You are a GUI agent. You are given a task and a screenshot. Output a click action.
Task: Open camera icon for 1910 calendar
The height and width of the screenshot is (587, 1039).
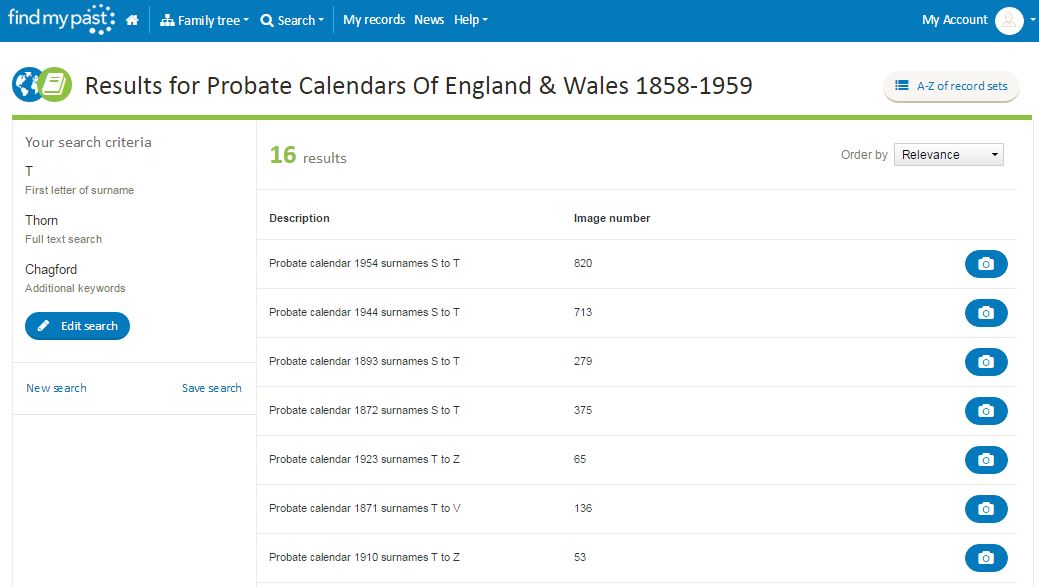(985, 558)
